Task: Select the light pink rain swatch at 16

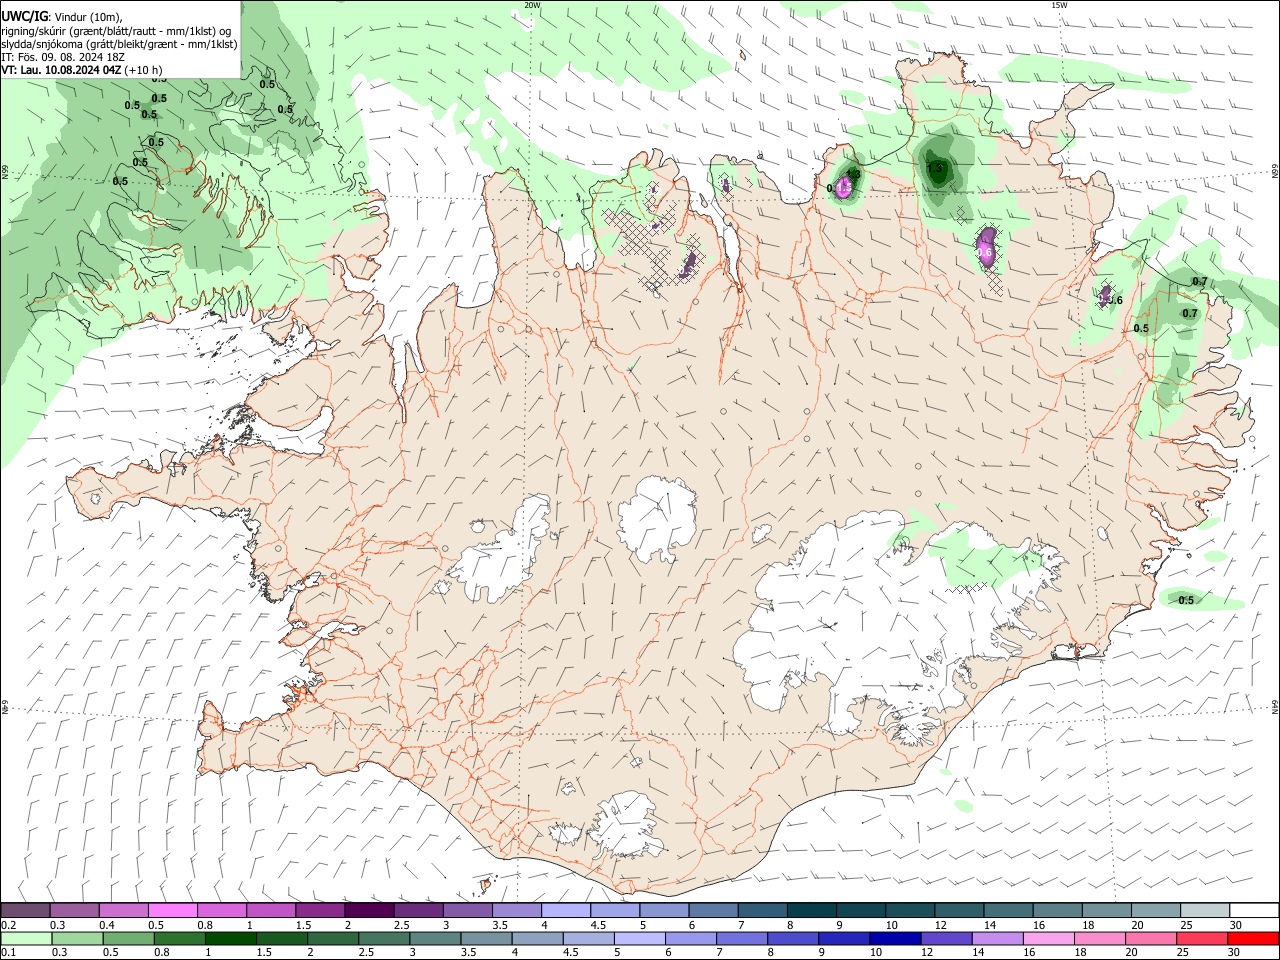Action: 1048,939
